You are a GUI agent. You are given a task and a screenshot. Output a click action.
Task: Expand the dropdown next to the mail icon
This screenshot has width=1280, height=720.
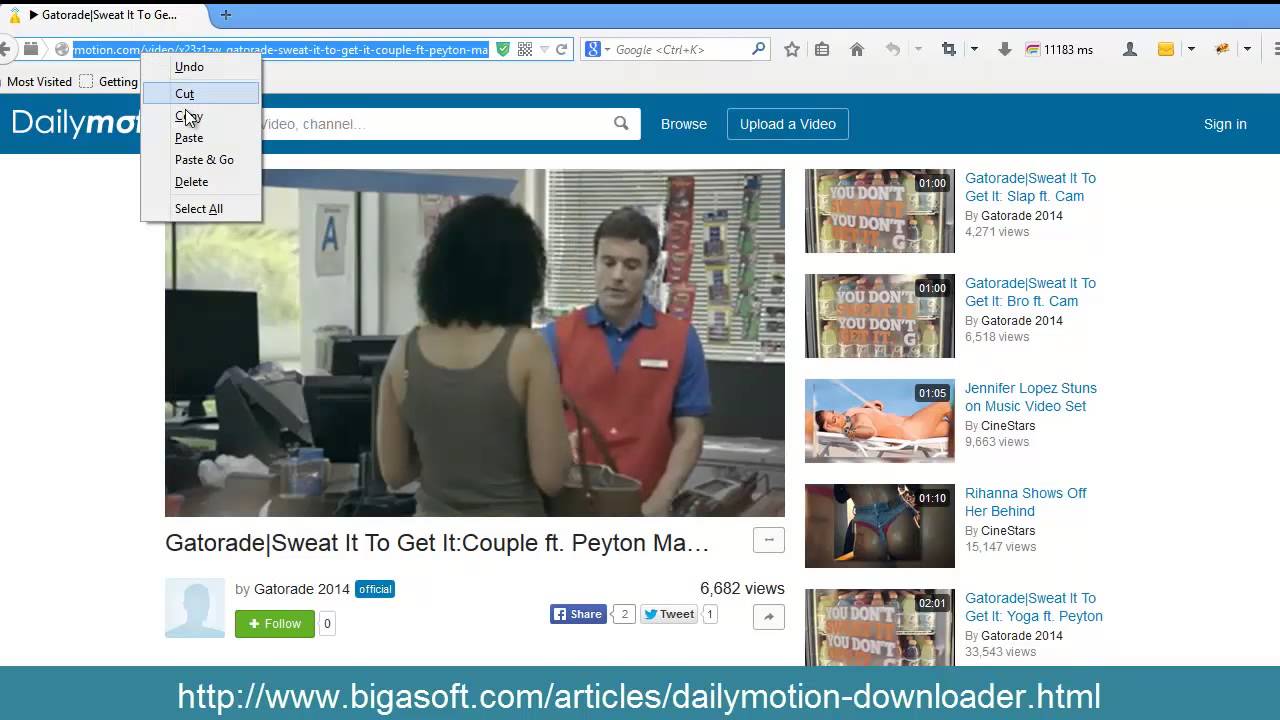(1191, 49)
